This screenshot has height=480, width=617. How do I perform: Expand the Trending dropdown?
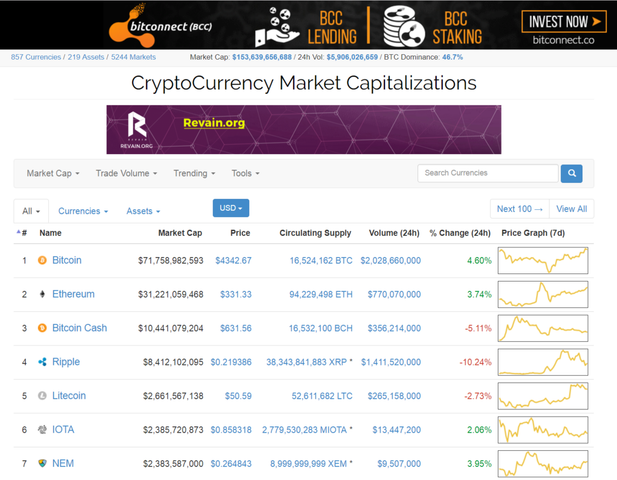pyautogui.click(x=194, y=173)
